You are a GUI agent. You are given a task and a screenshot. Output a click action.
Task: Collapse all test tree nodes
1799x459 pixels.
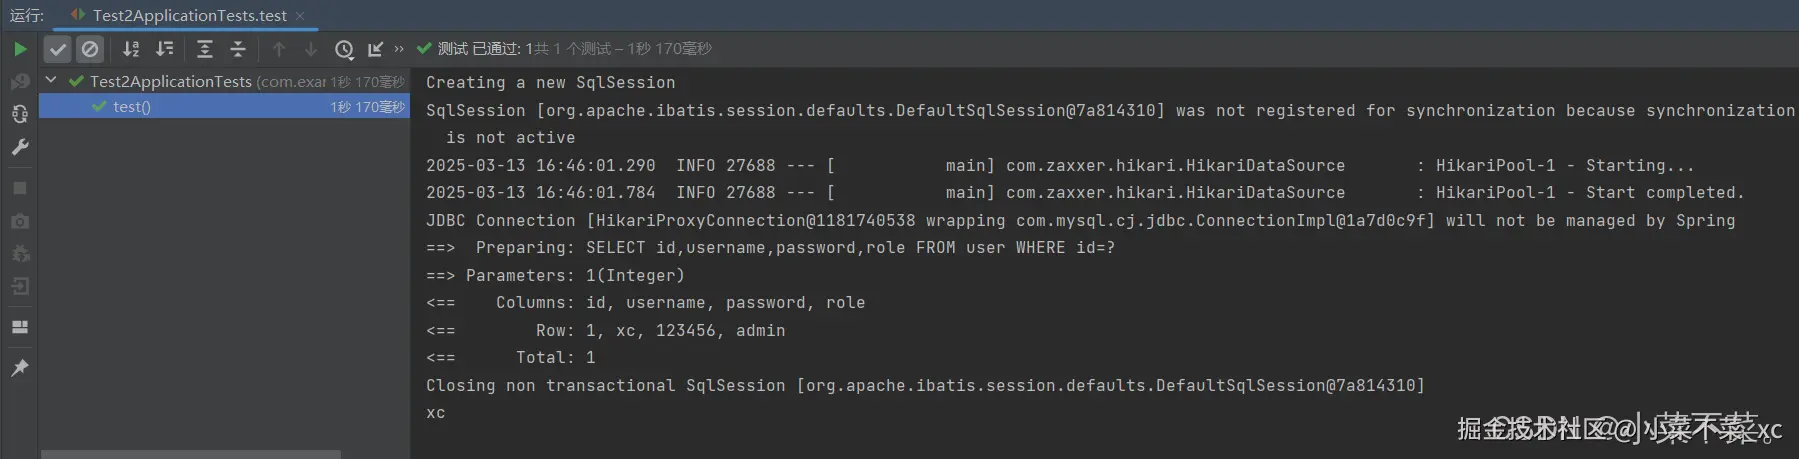(x=238, y=49)
